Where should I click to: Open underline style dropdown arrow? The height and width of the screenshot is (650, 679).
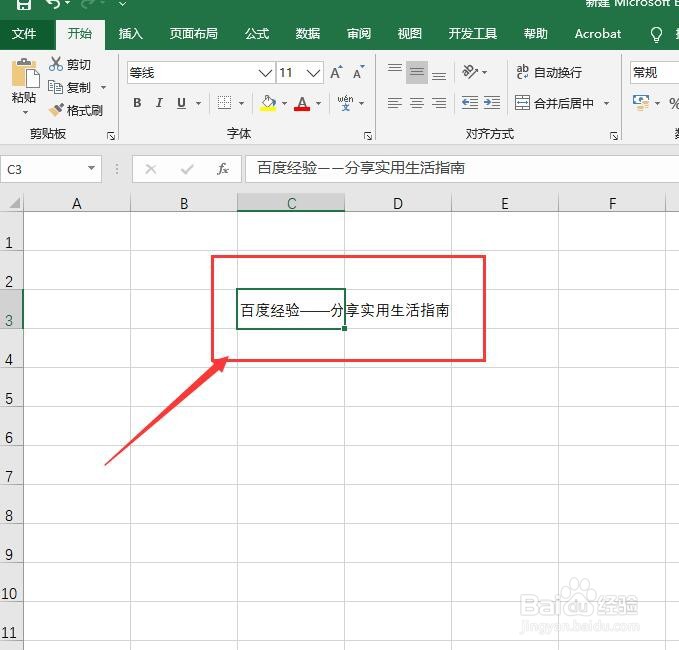pos(198,103)
